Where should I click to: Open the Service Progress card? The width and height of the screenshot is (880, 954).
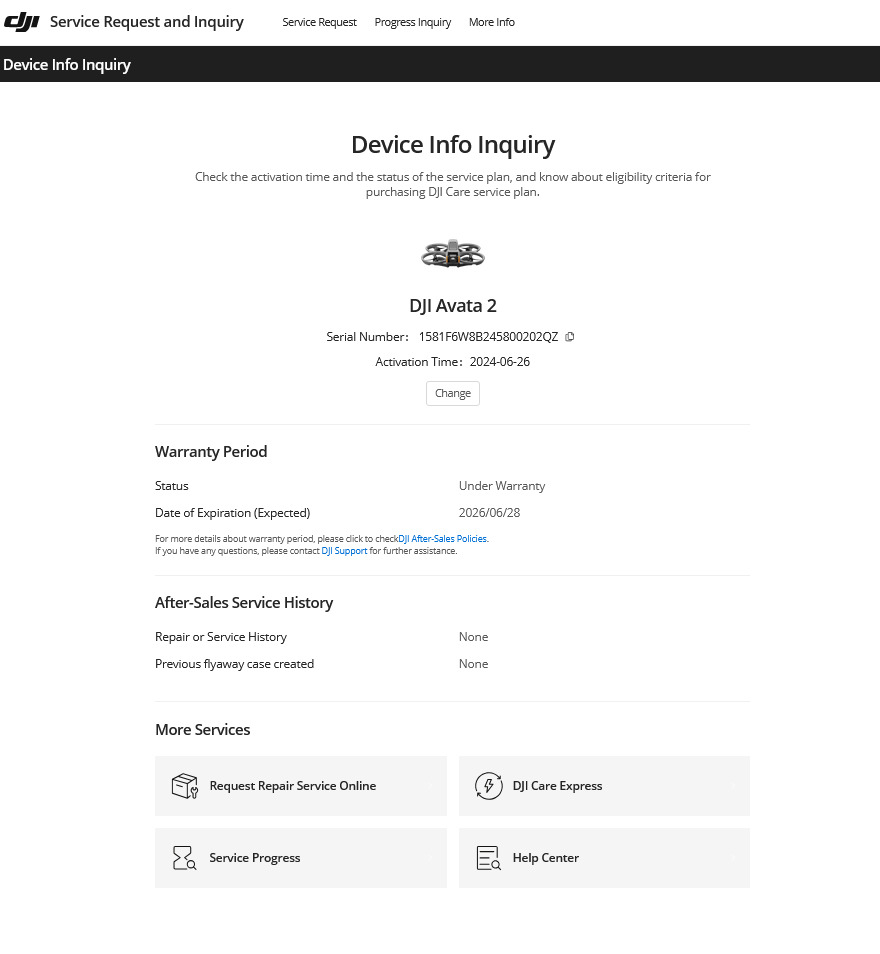pos(301,857)
